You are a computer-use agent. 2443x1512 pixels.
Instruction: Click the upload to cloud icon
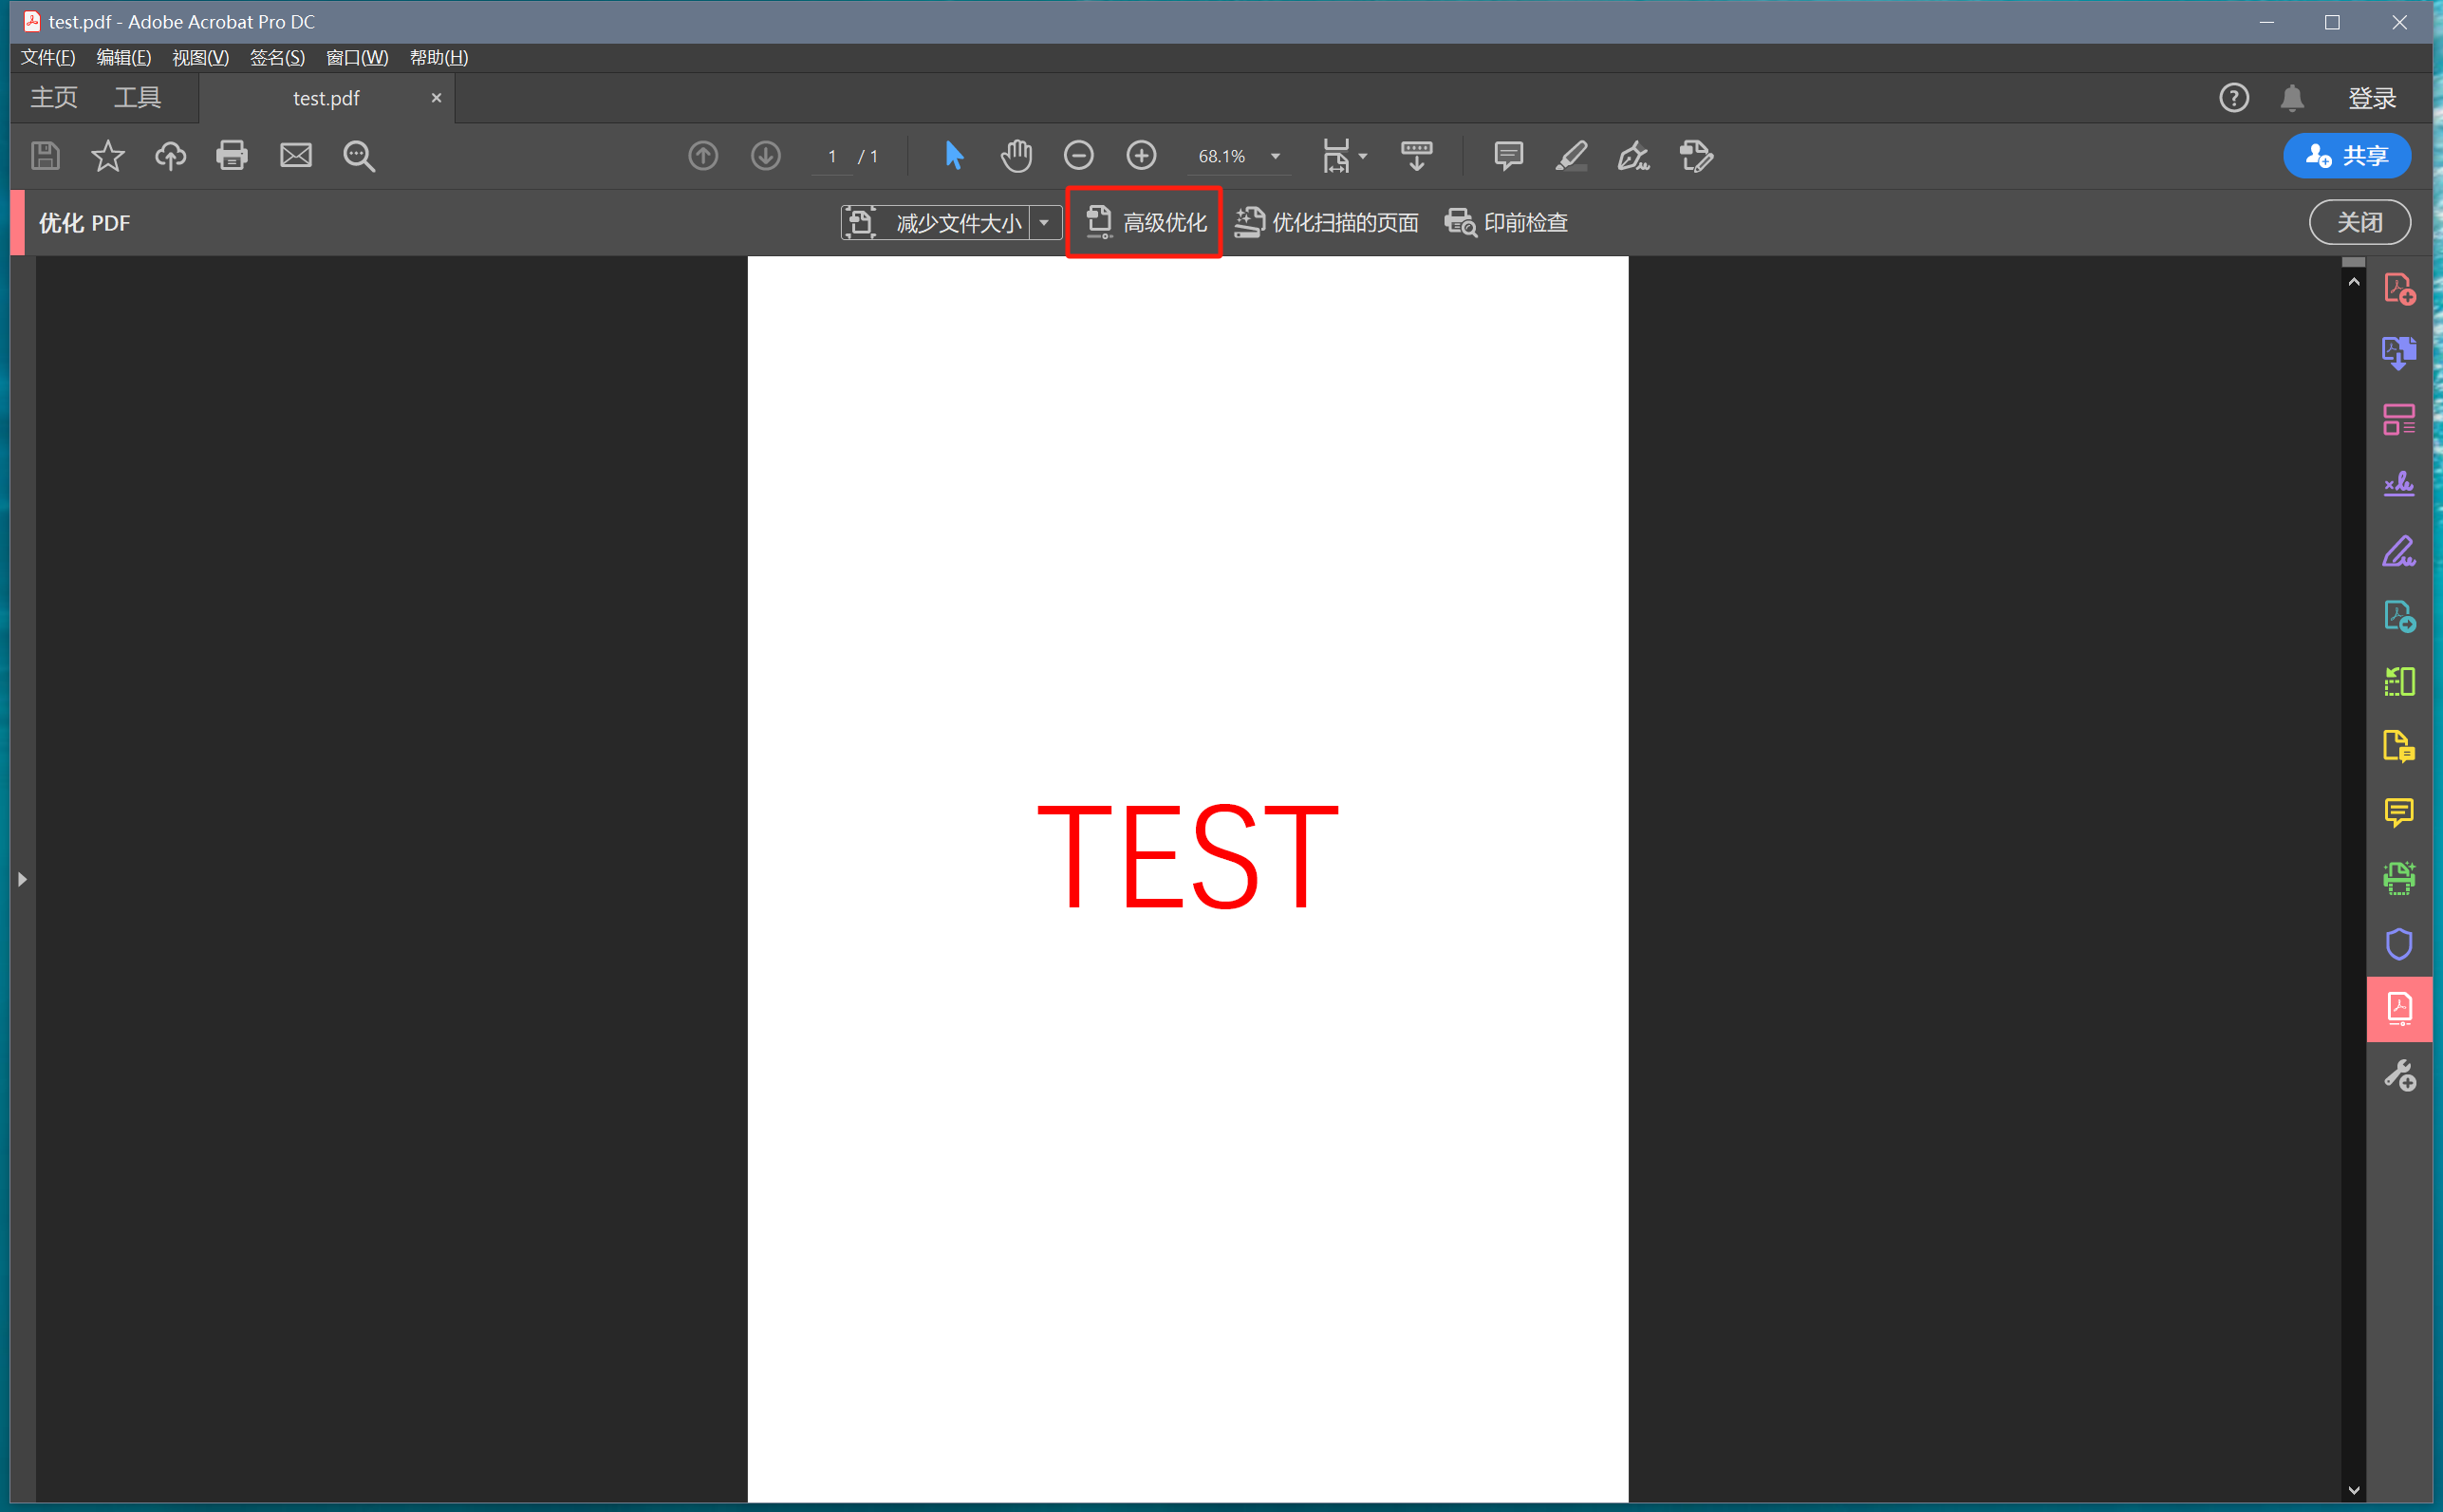[x=170, y=156]
